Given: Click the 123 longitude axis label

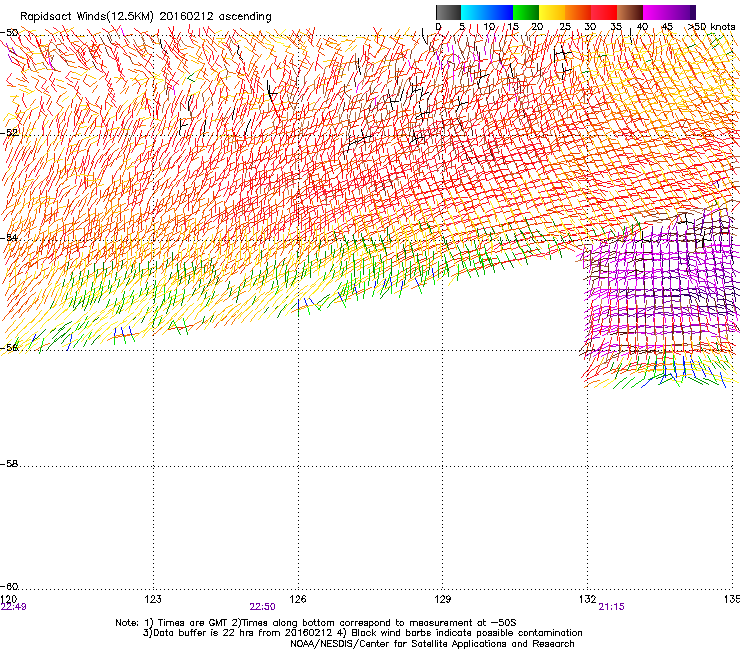Looking at the screenshot, I should click(x=153, y=599).
